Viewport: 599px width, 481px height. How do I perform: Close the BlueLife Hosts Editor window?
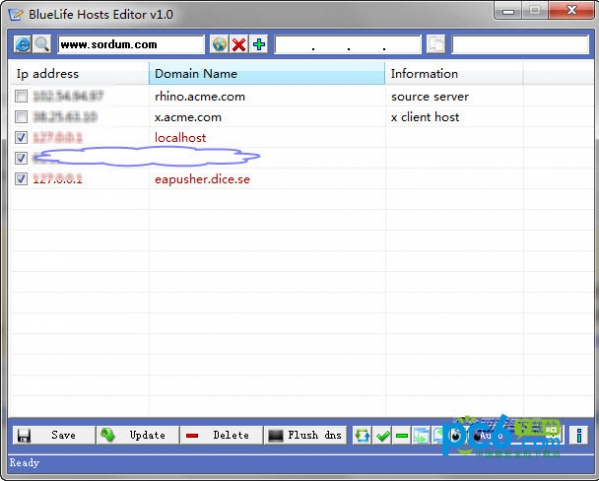pos(571,10)
